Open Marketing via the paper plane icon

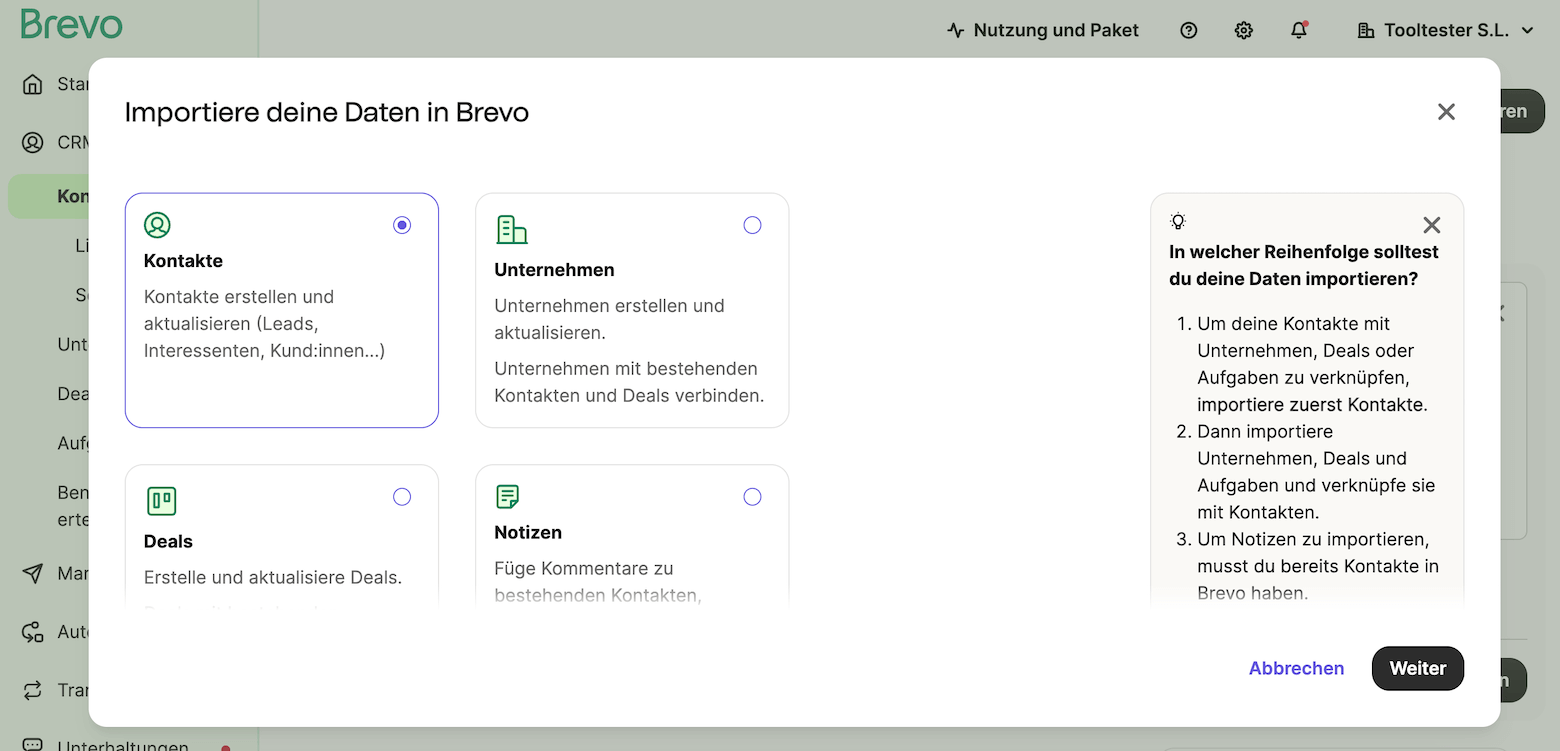tap(33, 573)
